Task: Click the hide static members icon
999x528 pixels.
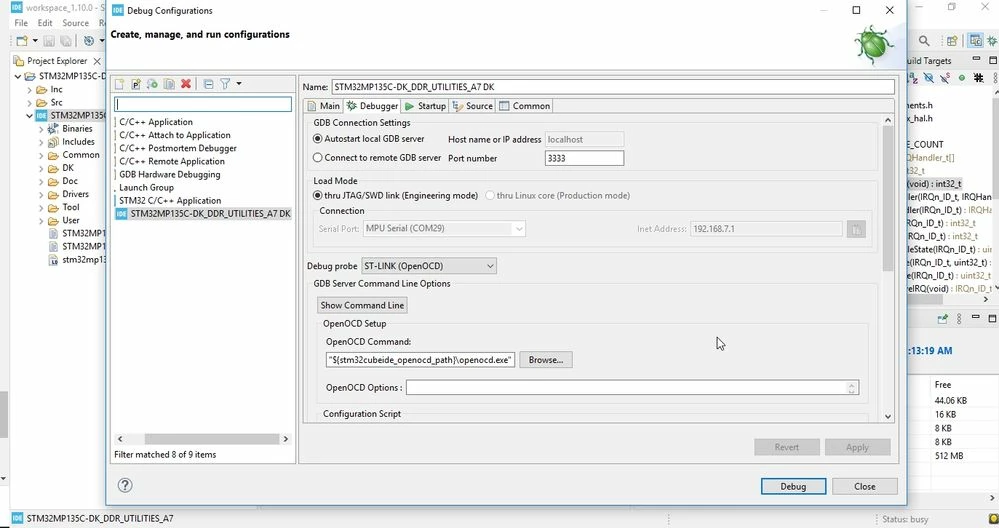Action: pyautogui.click(x=945, y=78)
